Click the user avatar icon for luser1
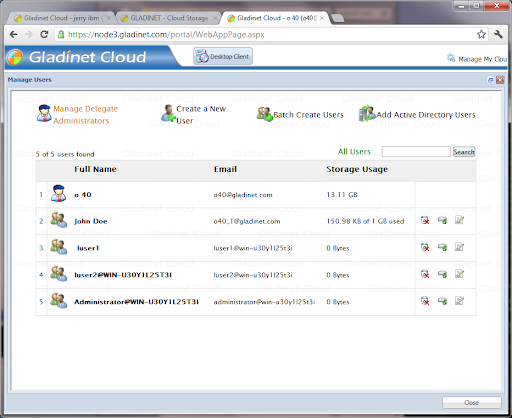The height and width of the screenshot is (418, 512). (x=59, y=247)
